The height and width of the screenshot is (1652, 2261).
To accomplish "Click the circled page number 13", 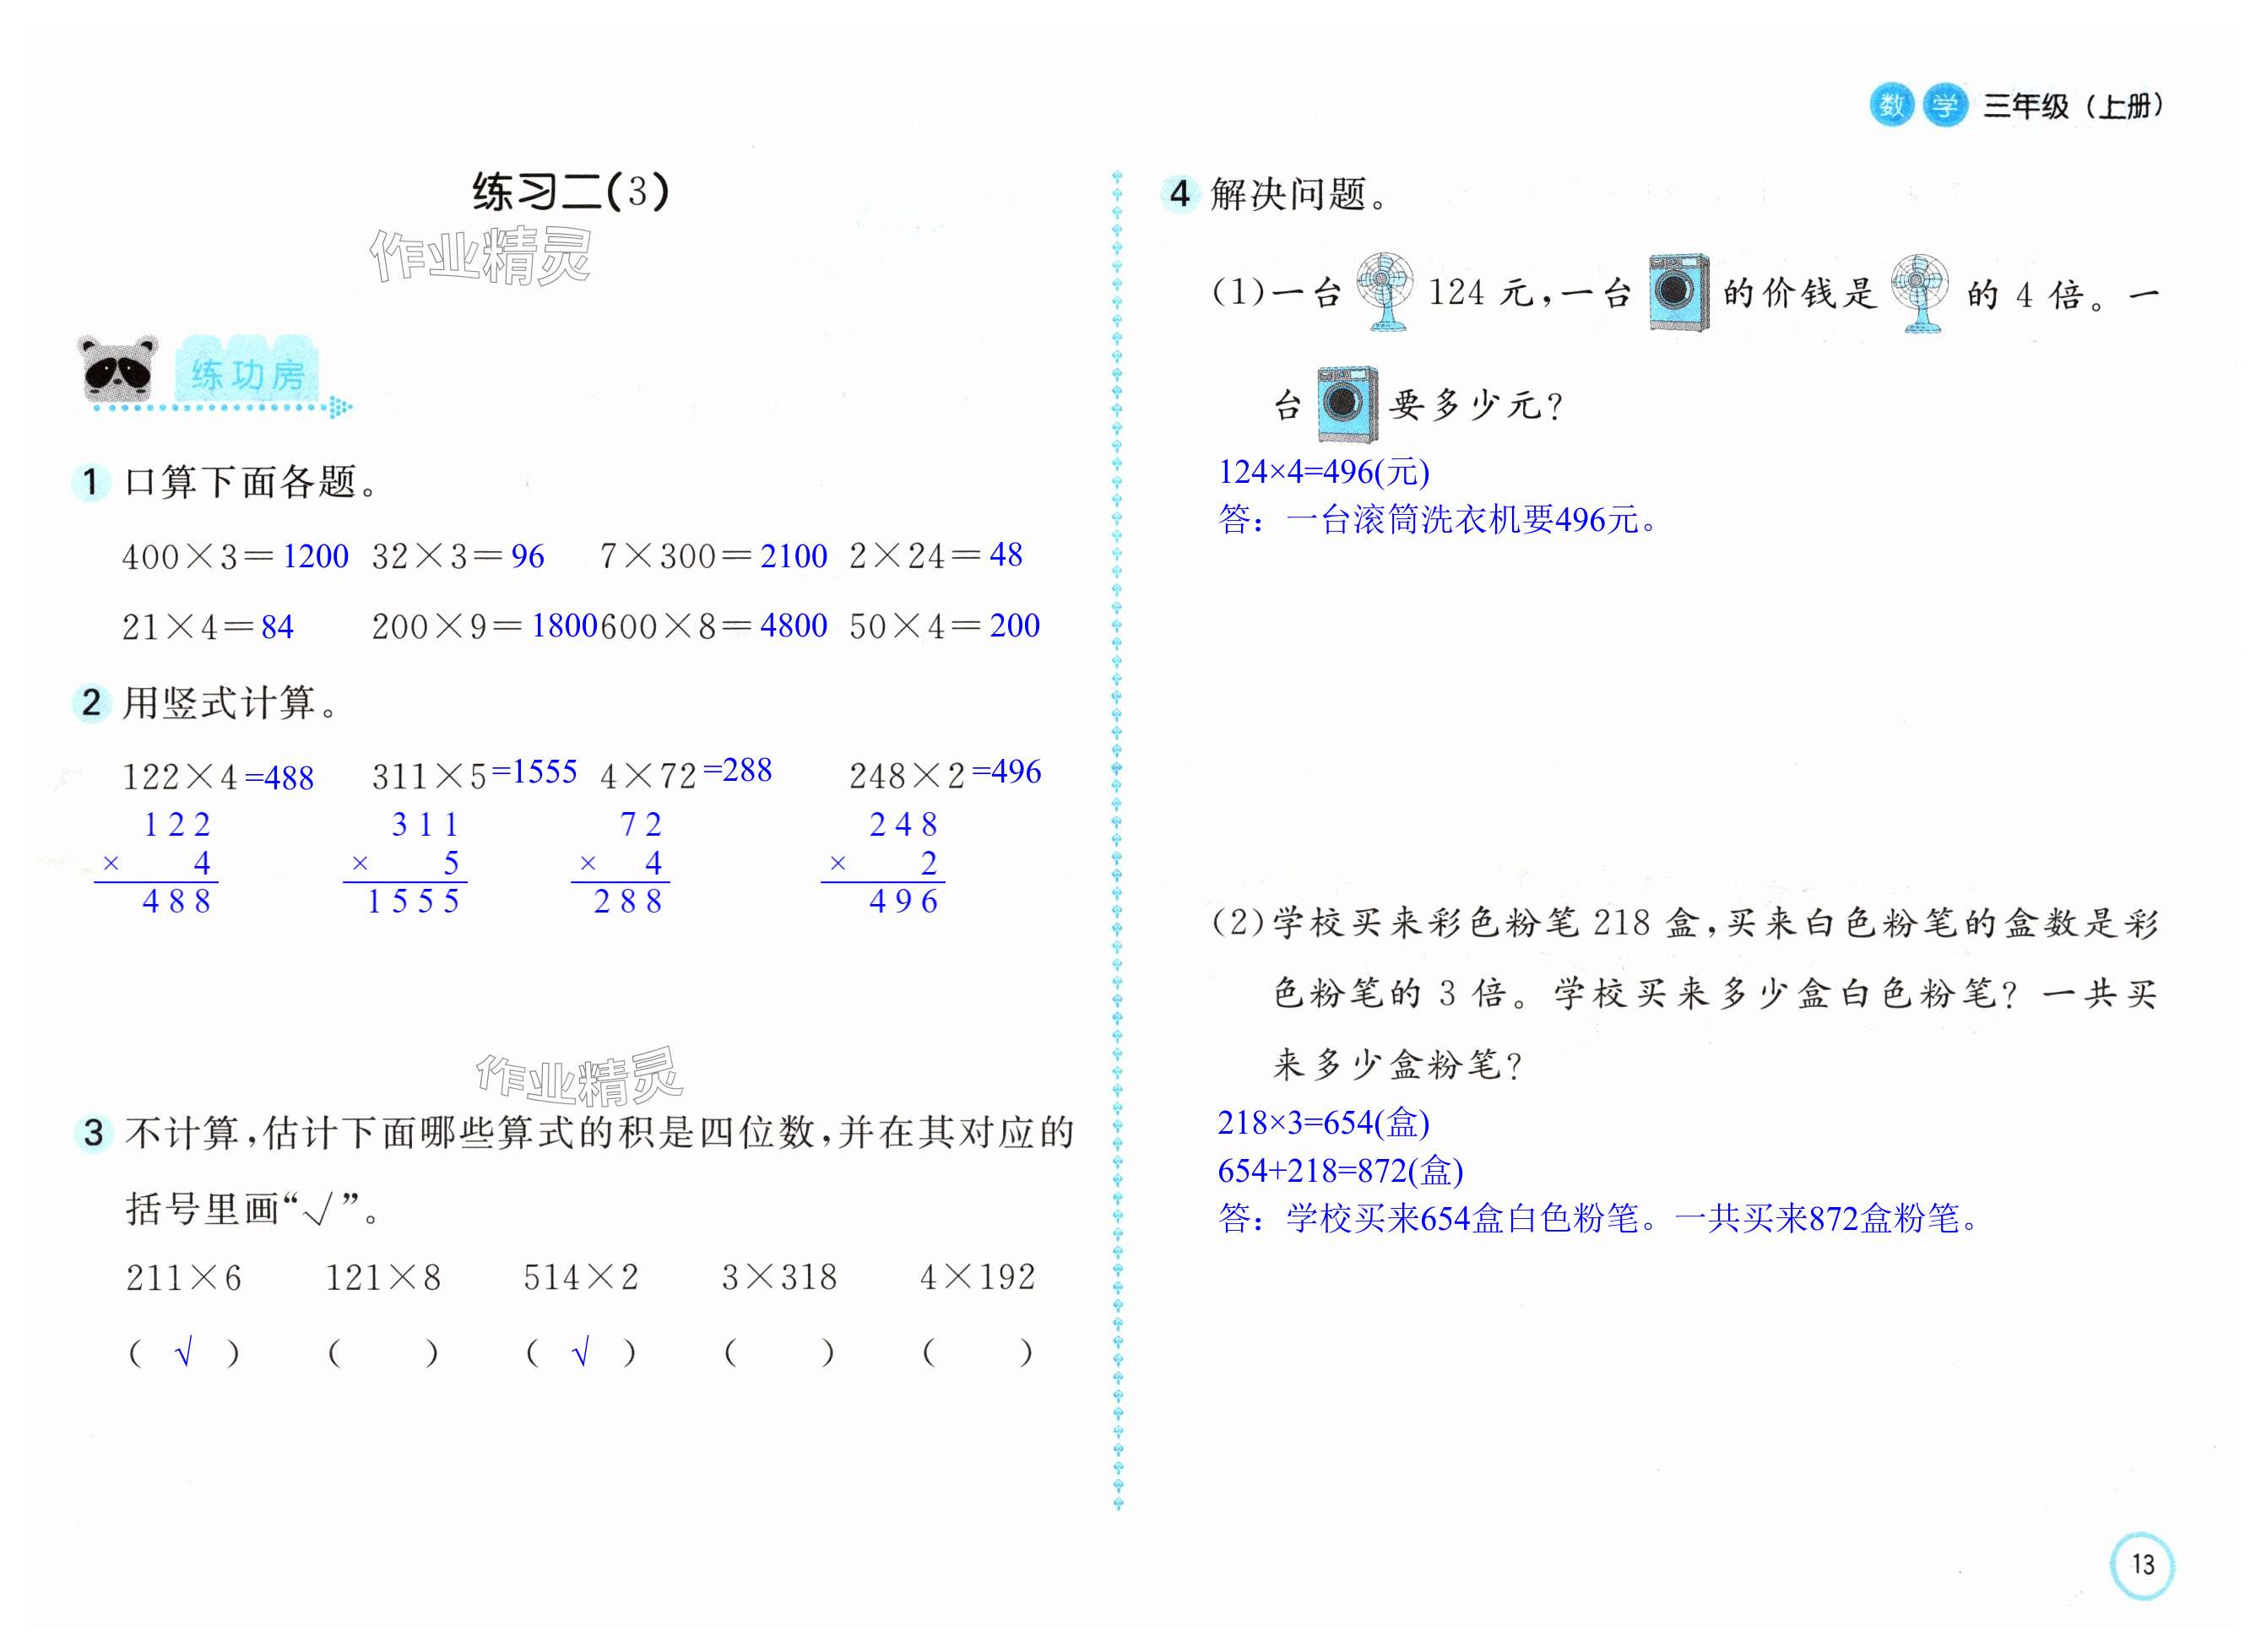I will click(x=2142, y=1565).
